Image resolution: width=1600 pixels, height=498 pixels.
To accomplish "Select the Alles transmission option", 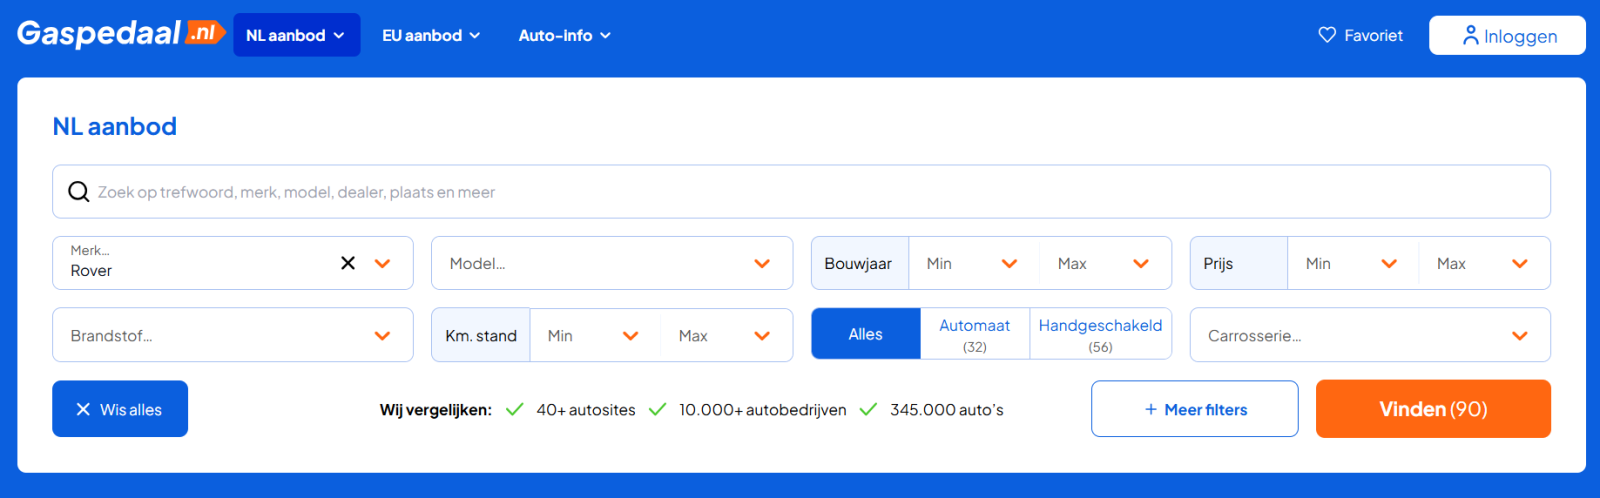I will [x=866, y=334].
